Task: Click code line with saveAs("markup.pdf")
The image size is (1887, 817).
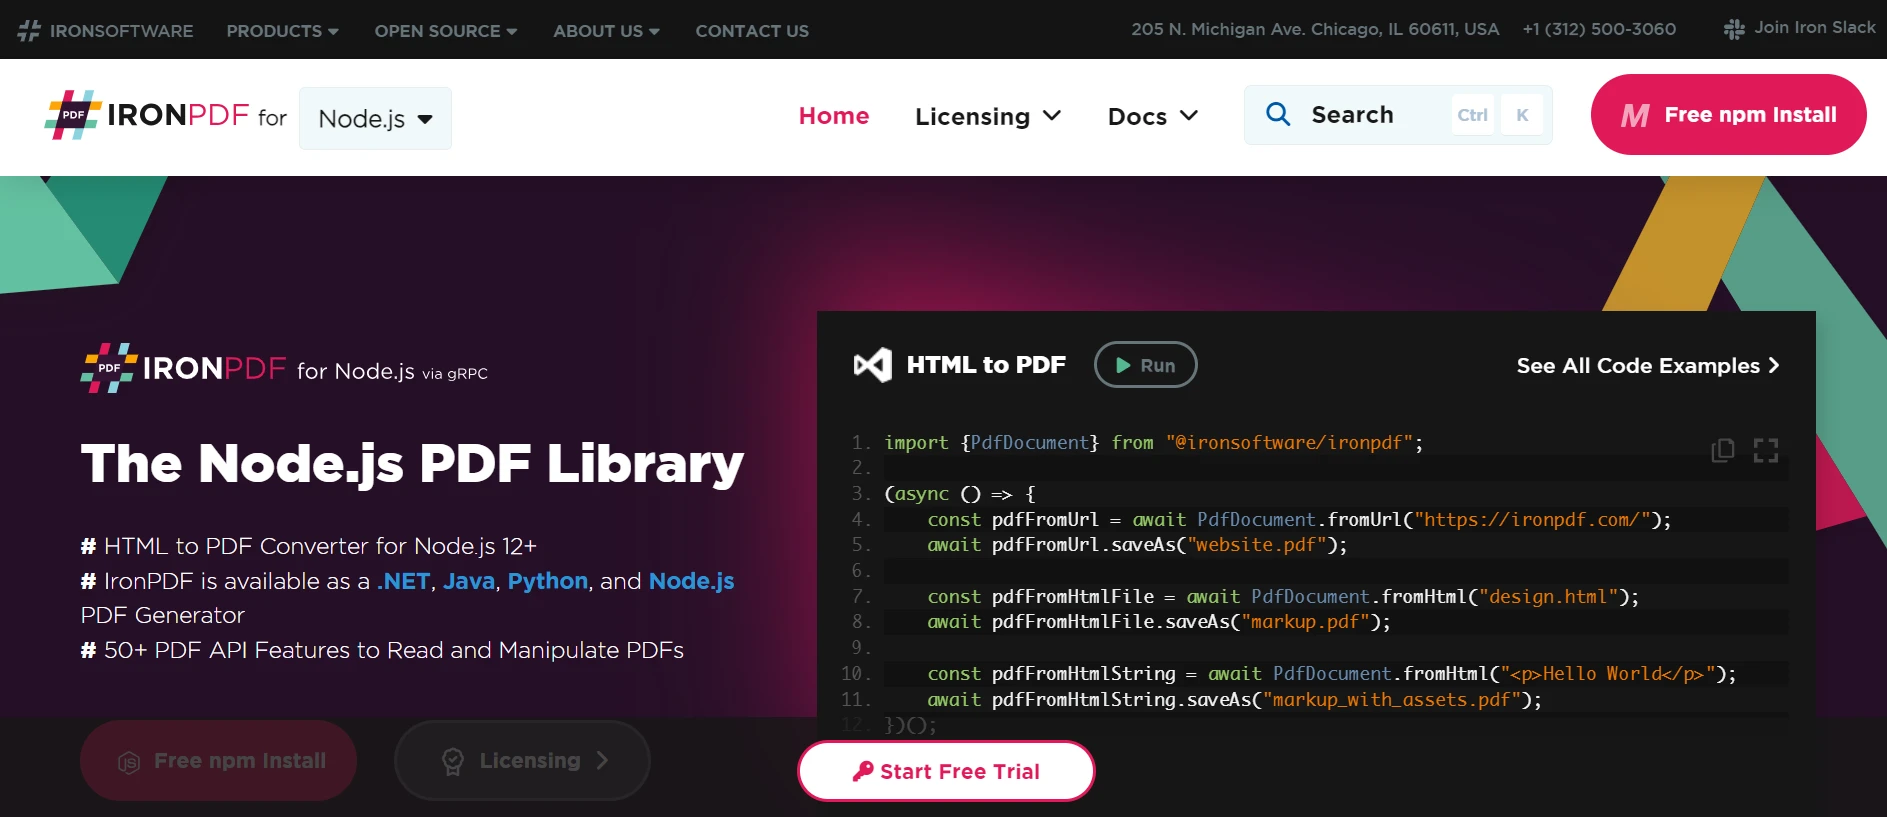Action: click(x=1159, y=622)
